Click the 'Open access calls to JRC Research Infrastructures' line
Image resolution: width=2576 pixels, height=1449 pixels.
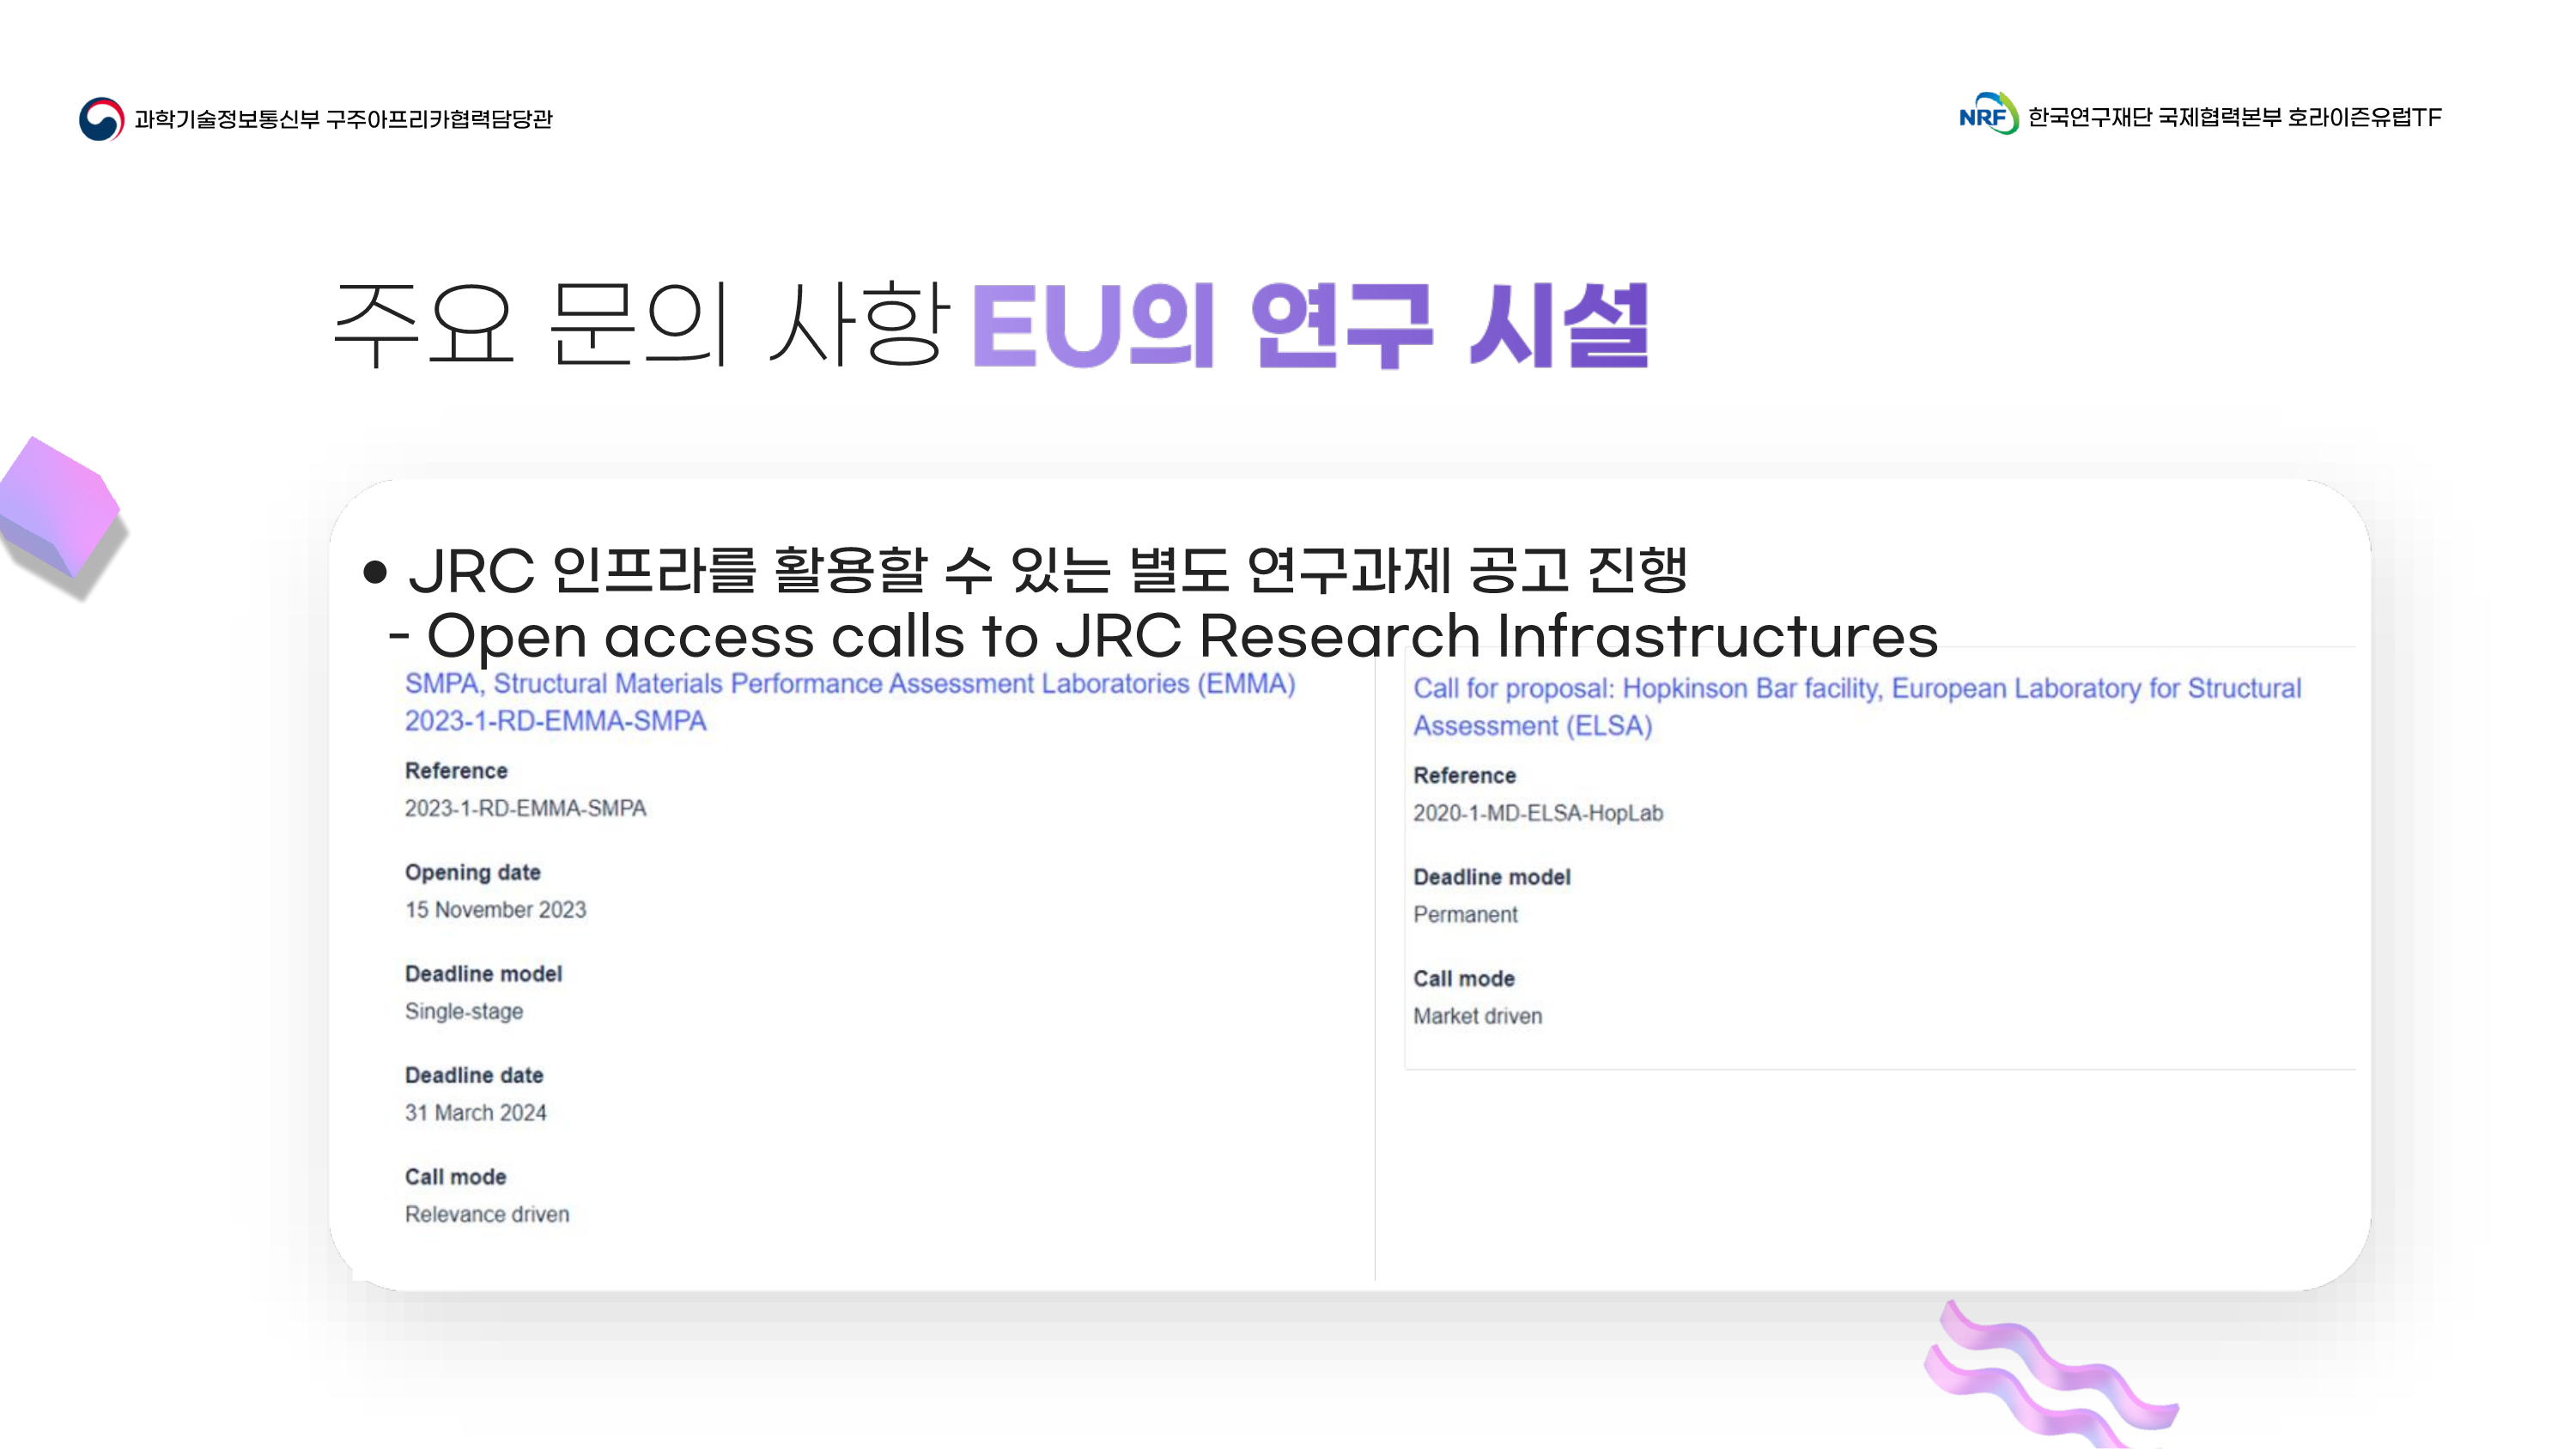pos(1163,636)
